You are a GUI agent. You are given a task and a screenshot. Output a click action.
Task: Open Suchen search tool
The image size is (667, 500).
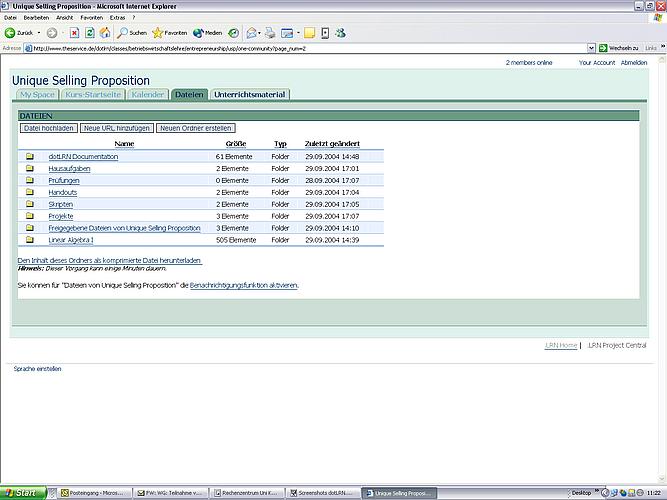click(x=132, y=33)
